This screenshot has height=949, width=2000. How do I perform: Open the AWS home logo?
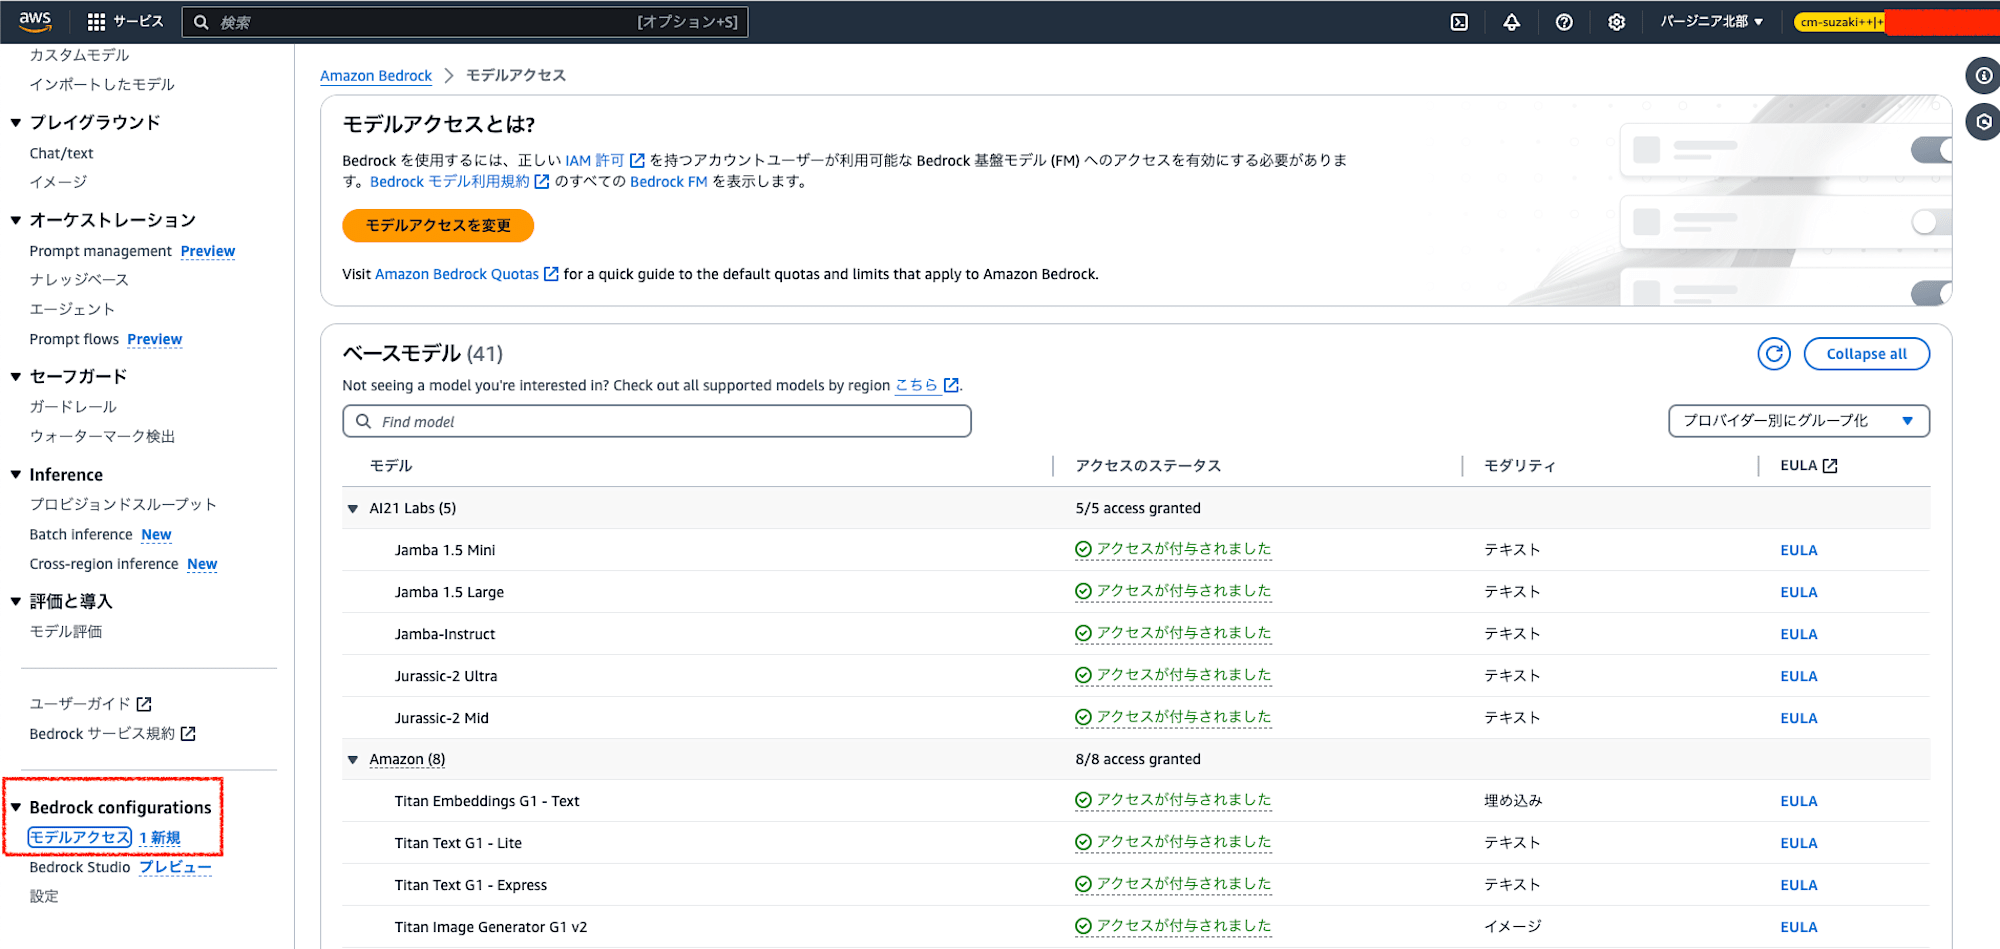coord(35,21)
